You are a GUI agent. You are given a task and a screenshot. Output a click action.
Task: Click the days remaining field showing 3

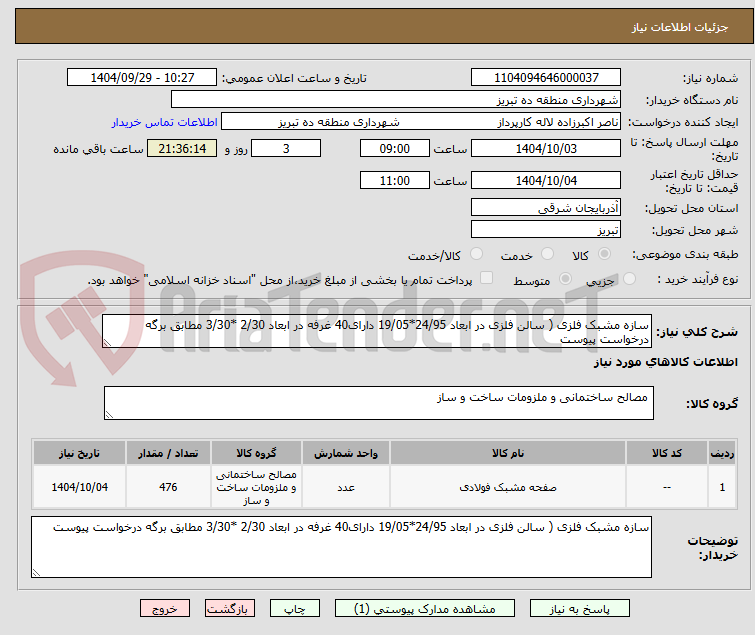(286, 148)
